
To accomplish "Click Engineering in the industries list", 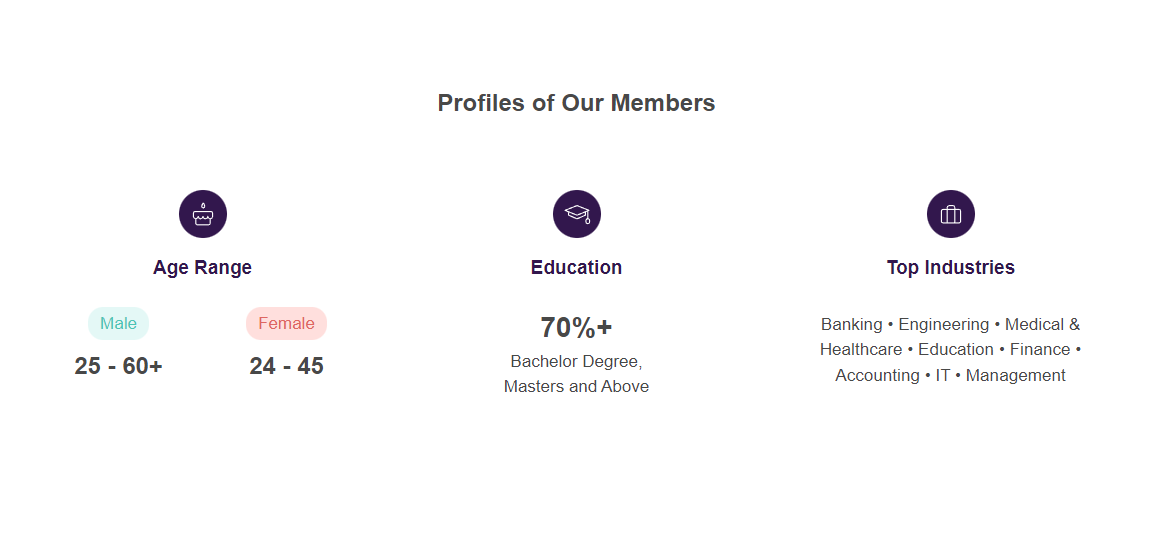I will (x=943, y=324).
